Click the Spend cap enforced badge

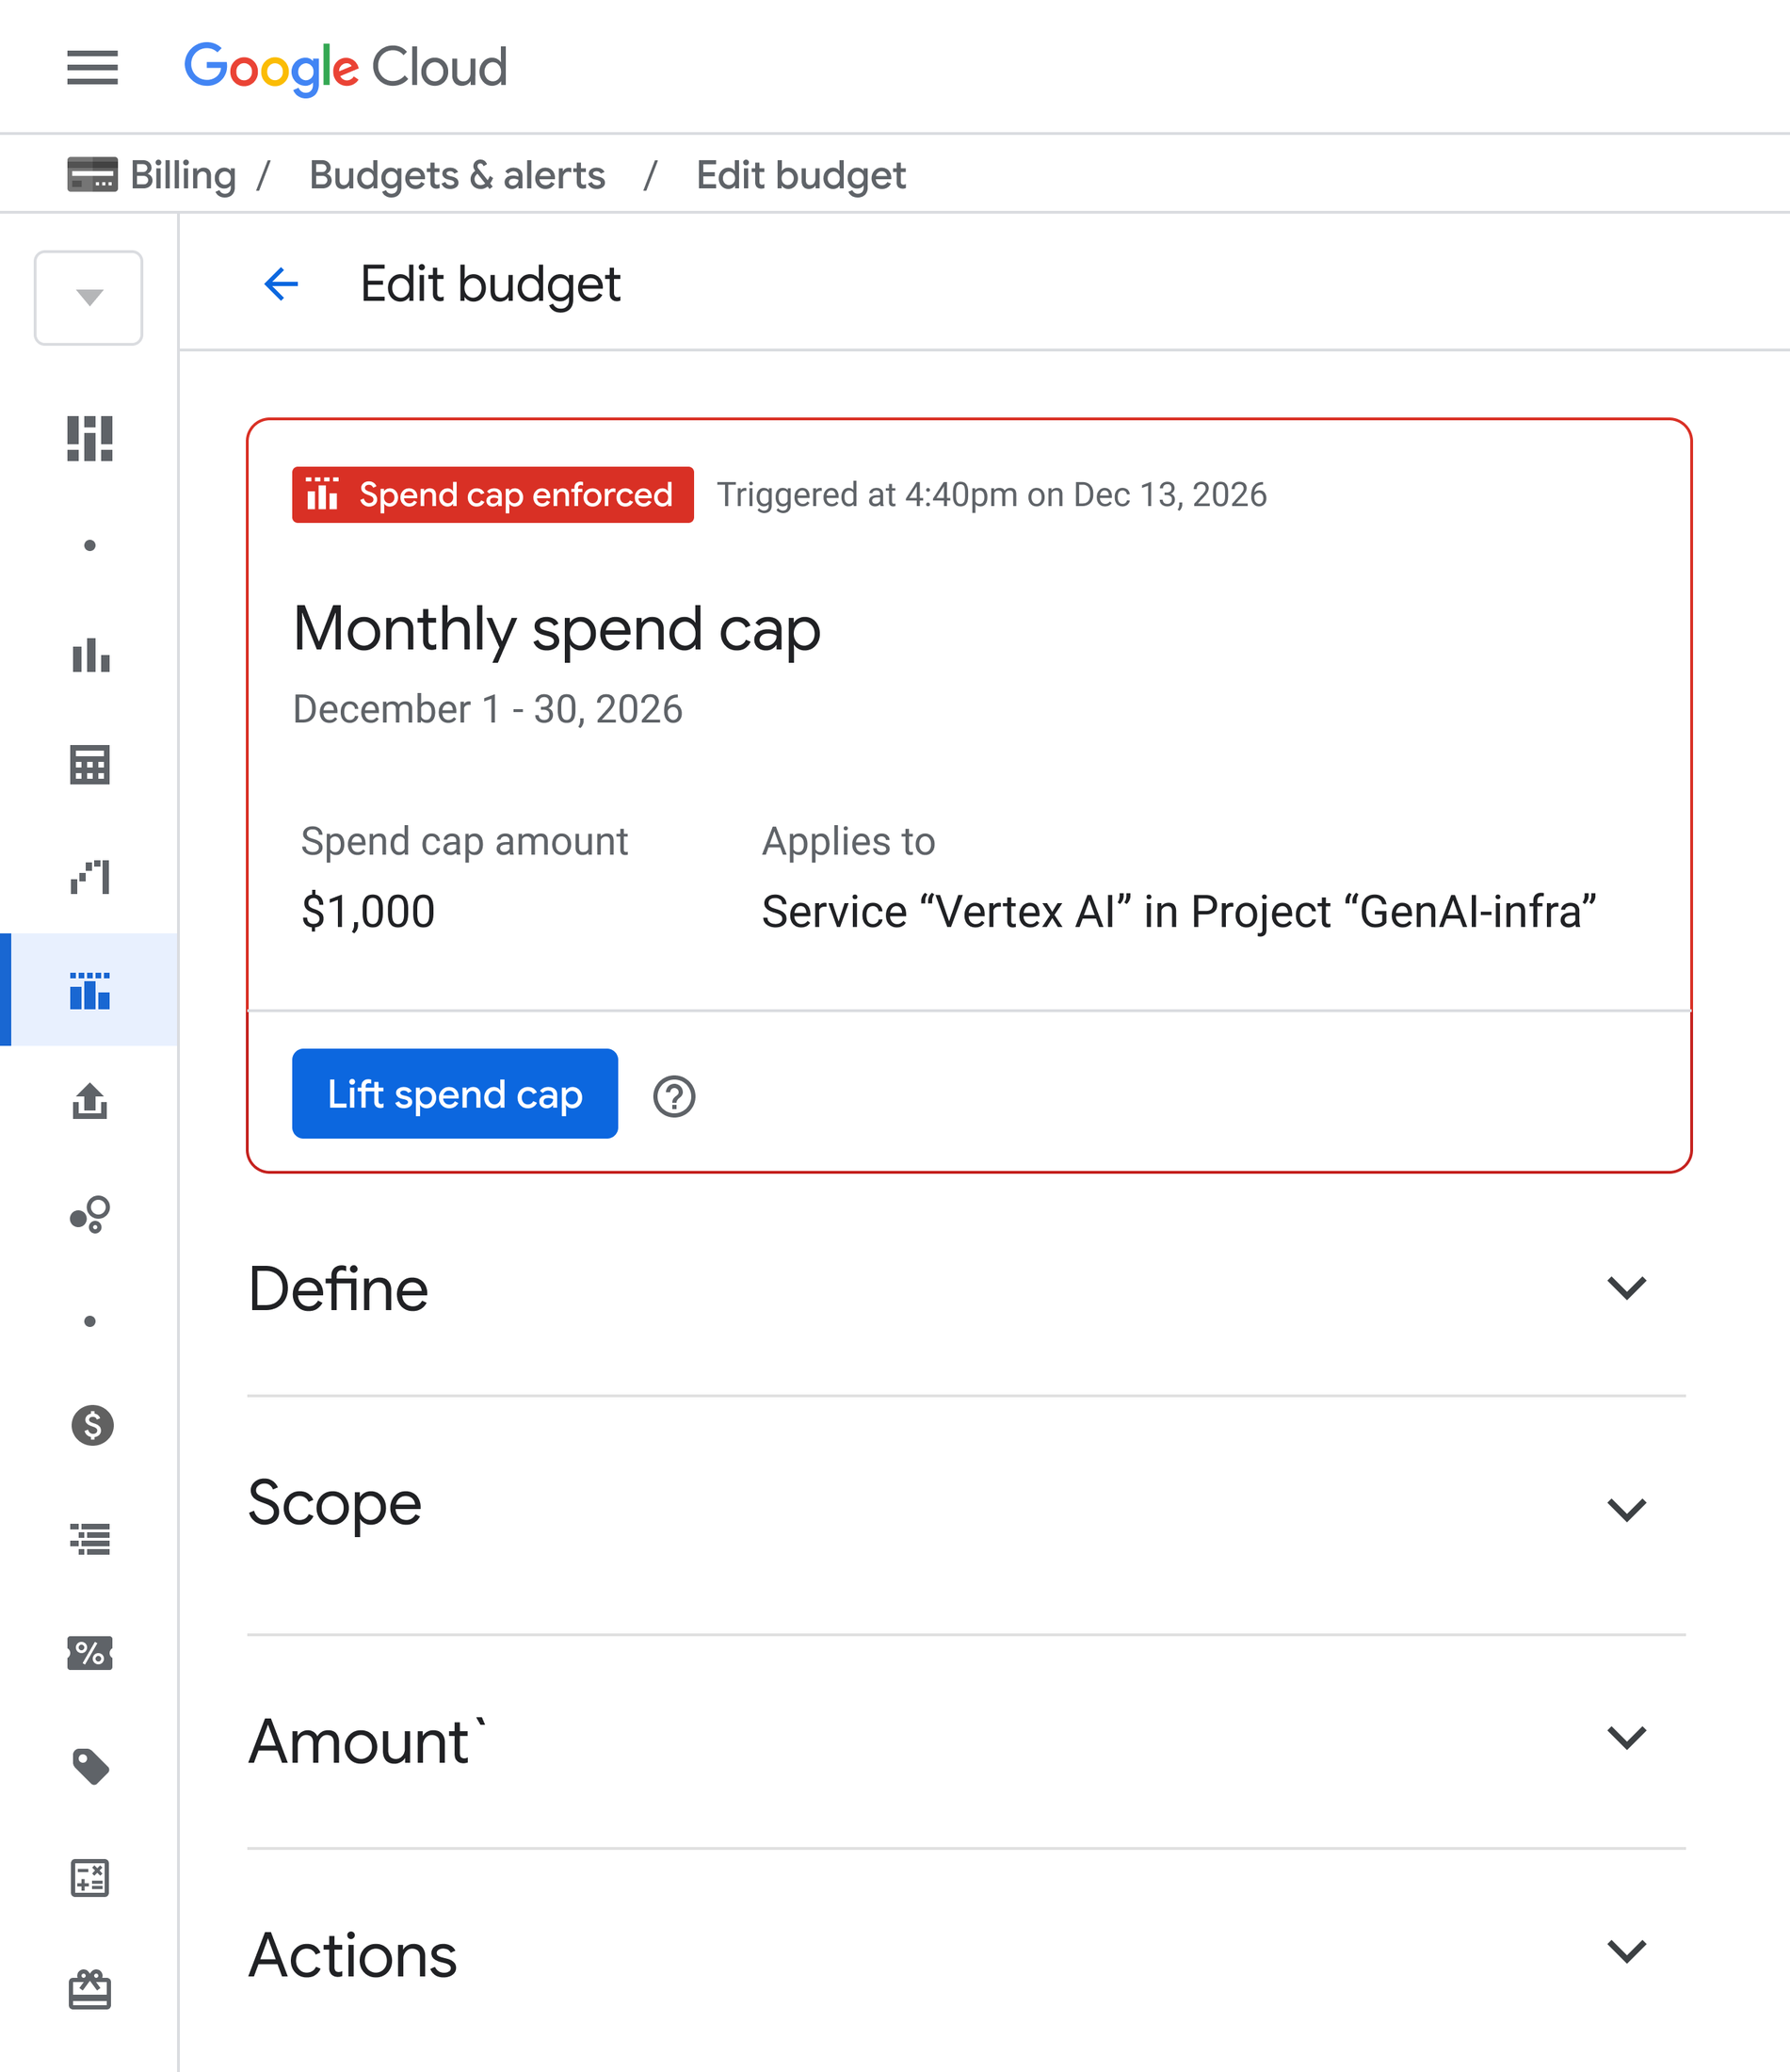tap(493, 494)
